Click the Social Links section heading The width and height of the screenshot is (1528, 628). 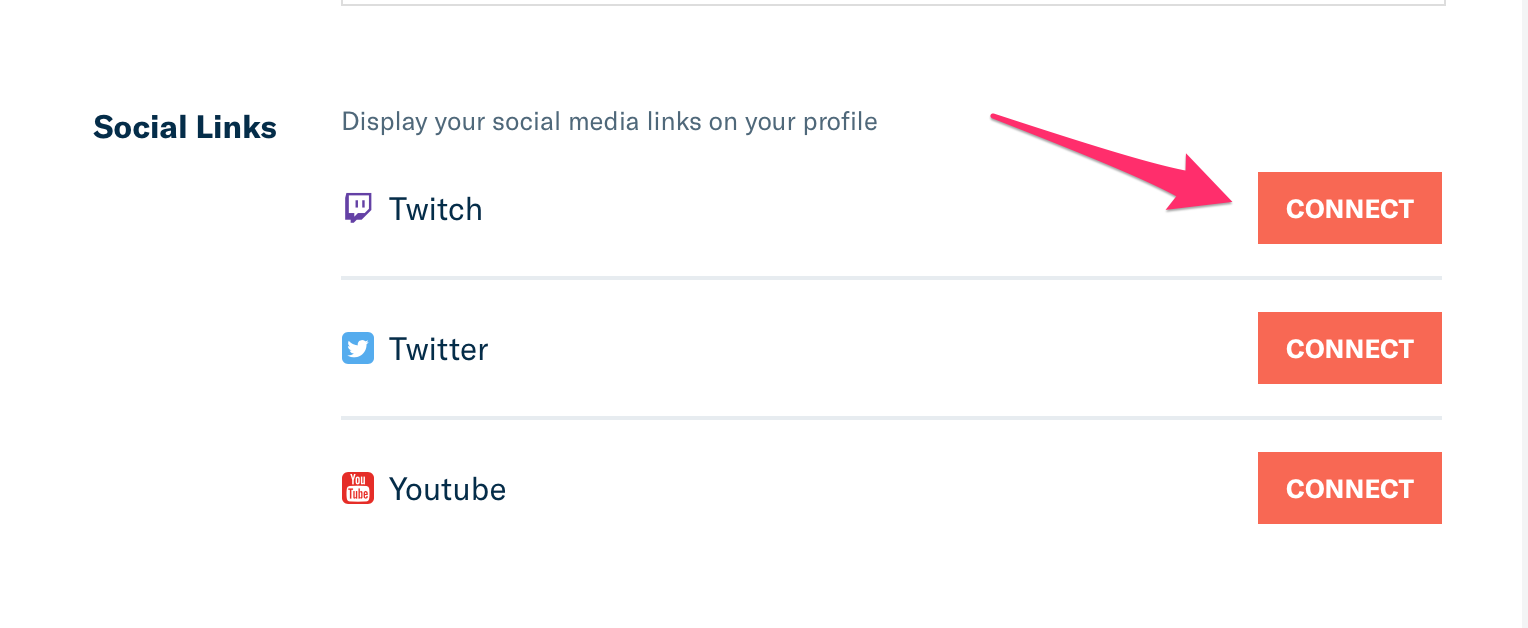click(185, 127)
